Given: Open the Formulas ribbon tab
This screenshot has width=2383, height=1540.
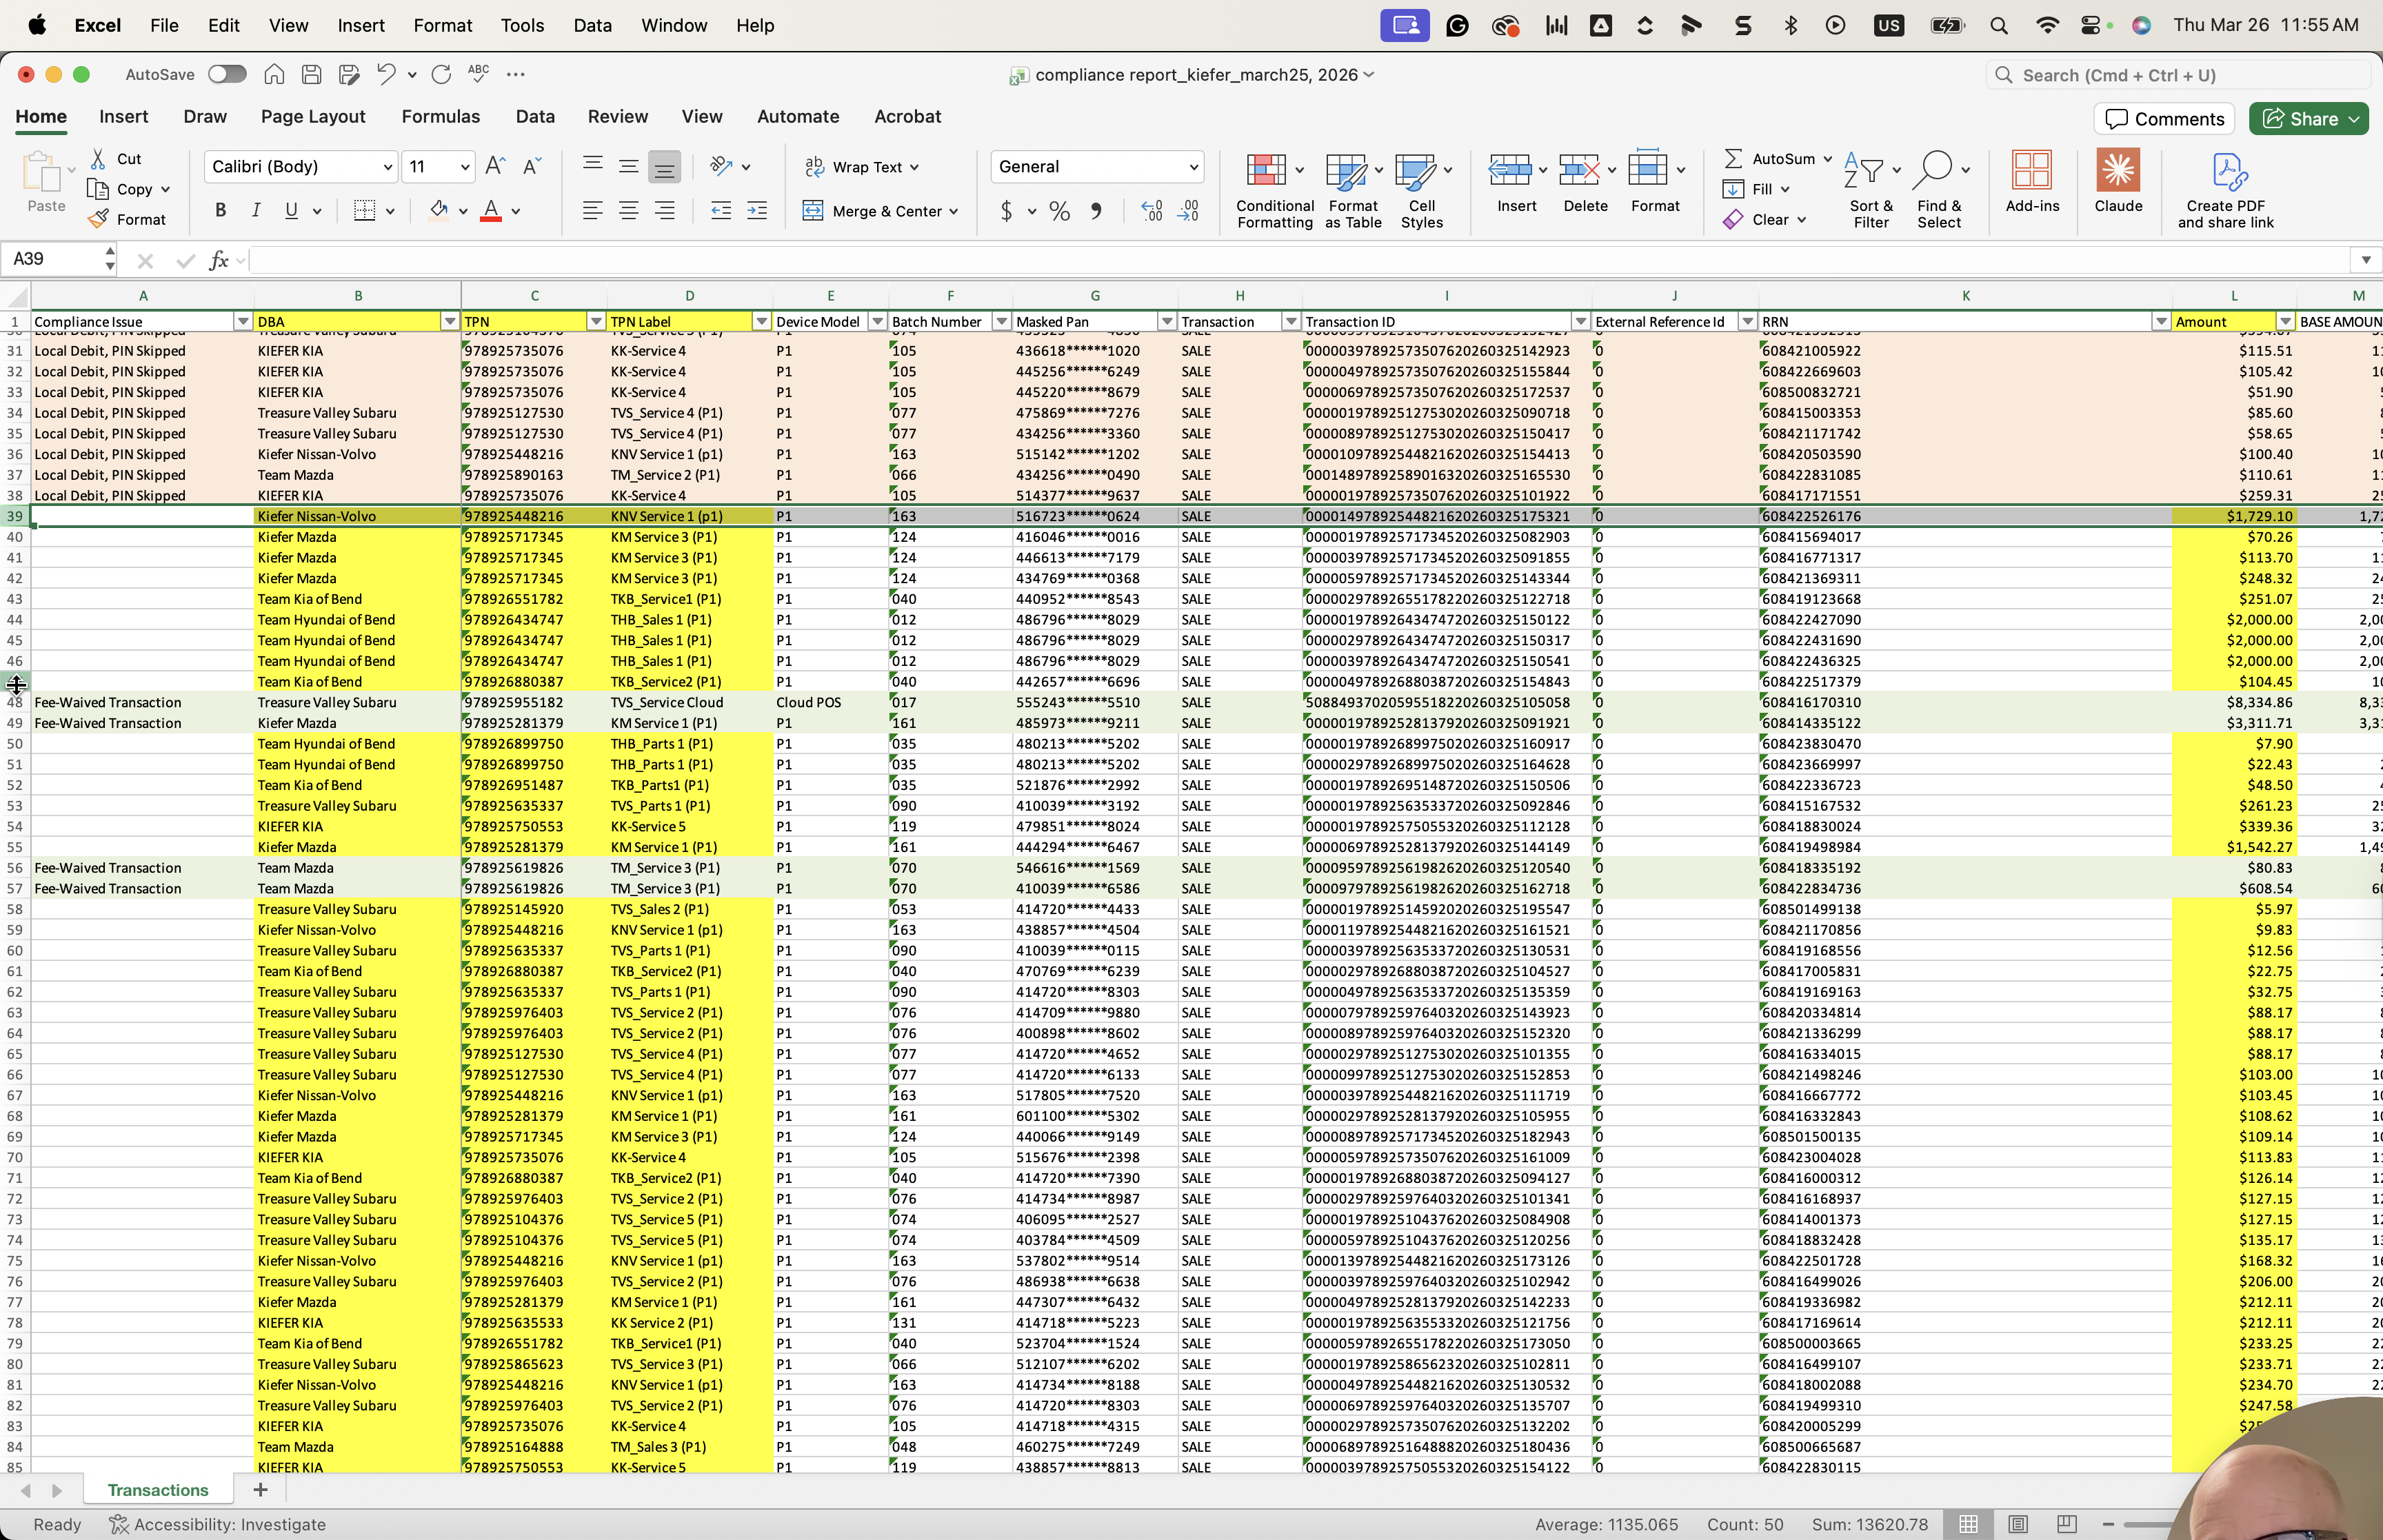Looking at the screenshot, I should tap(440, 117).
